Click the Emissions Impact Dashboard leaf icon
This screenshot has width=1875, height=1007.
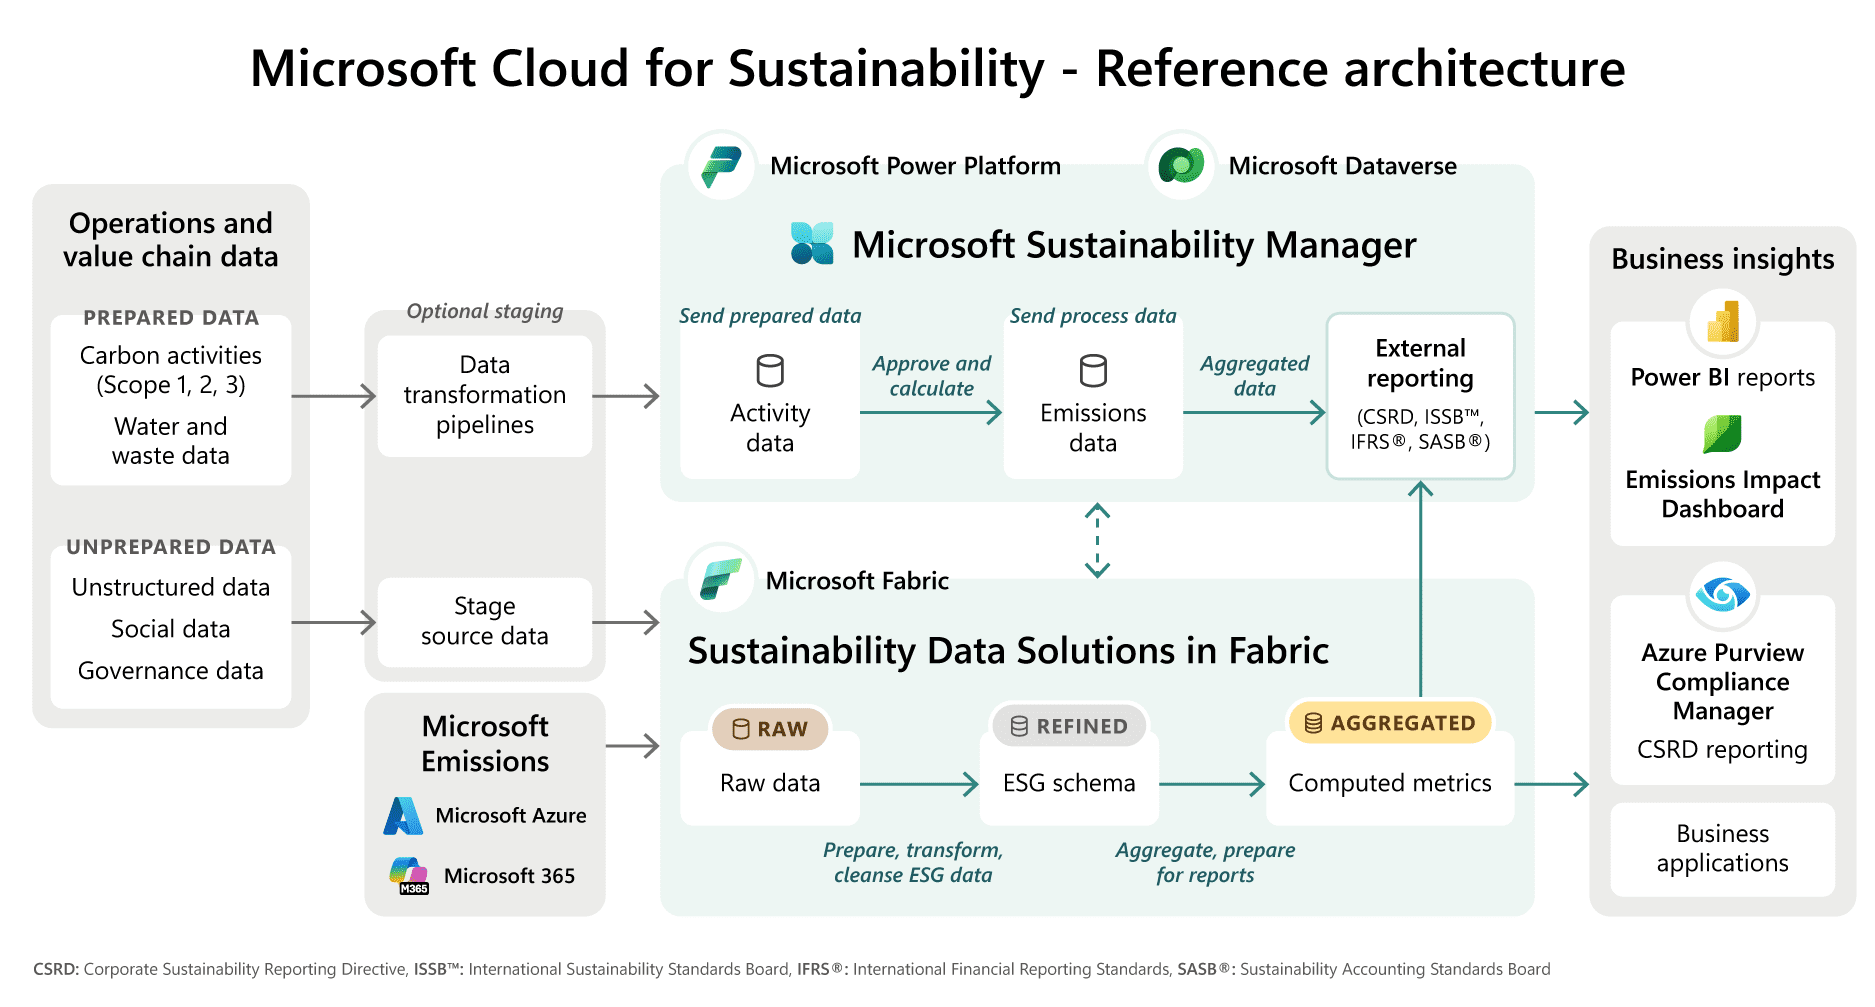click(x=1722, y=434)
